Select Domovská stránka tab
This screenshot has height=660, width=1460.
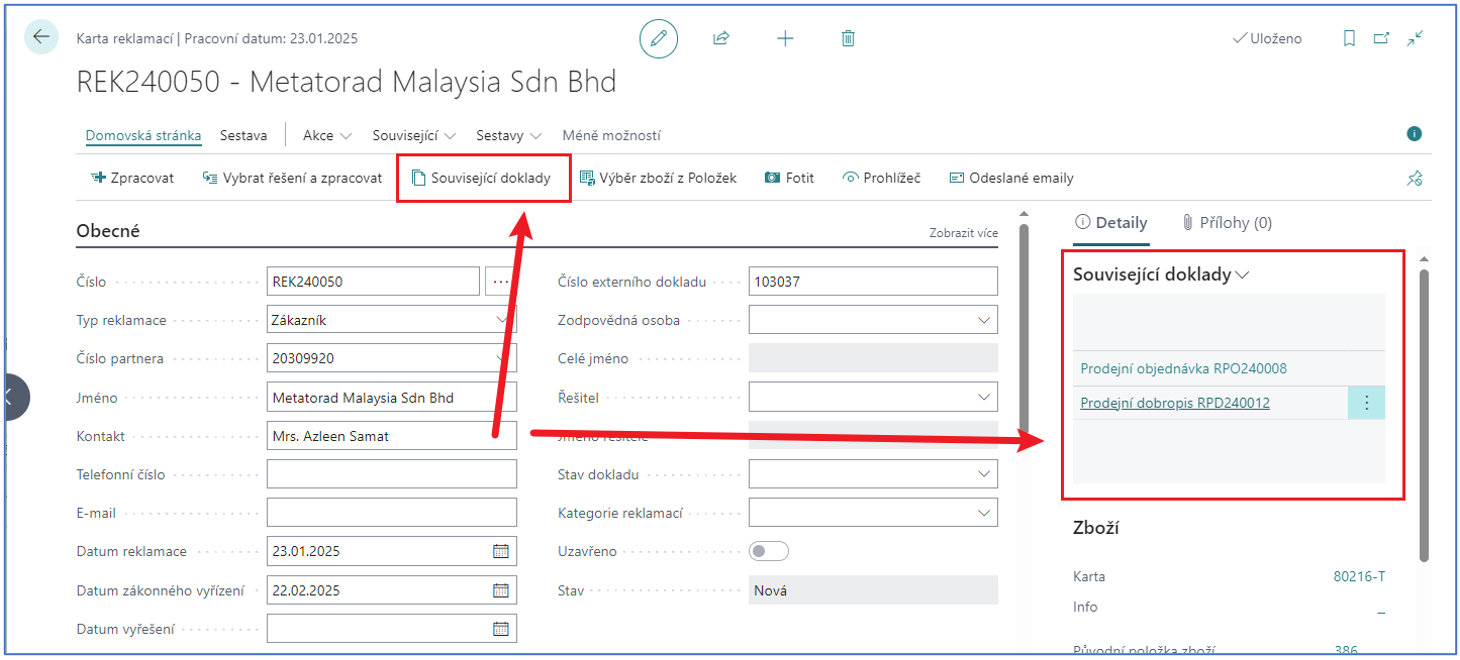pos(143,135)
